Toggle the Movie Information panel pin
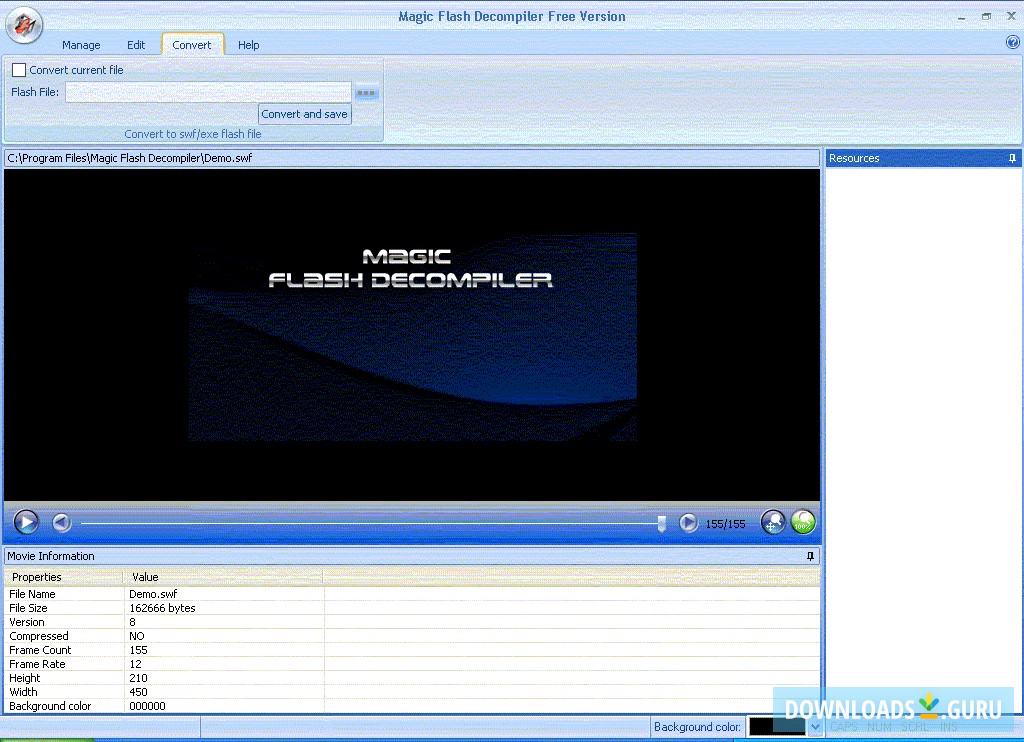 [x=811, y=556]
